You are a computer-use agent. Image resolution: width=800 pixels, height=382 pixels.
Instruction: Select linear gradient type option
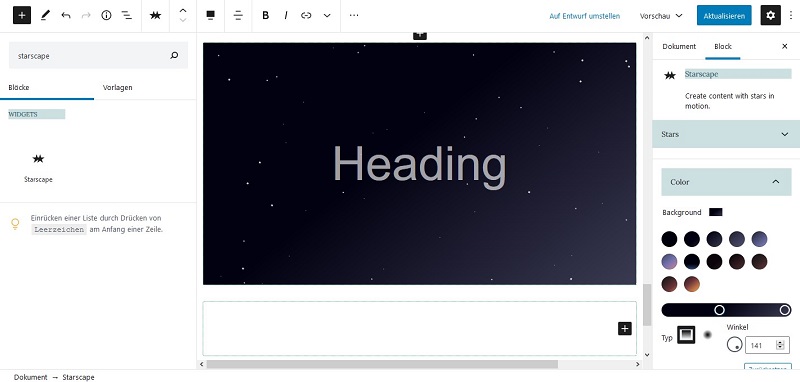pyautogui.click(x=686, y=335)
